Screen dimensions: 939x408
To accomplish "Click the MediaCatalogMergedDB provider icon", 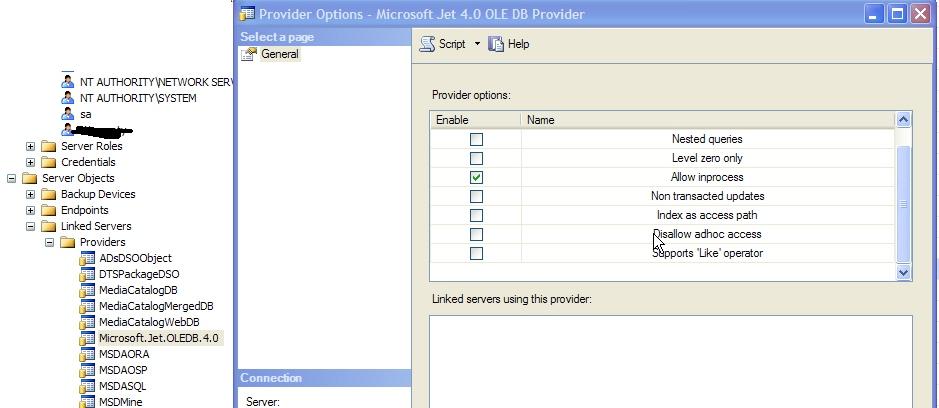I will 87,306.
